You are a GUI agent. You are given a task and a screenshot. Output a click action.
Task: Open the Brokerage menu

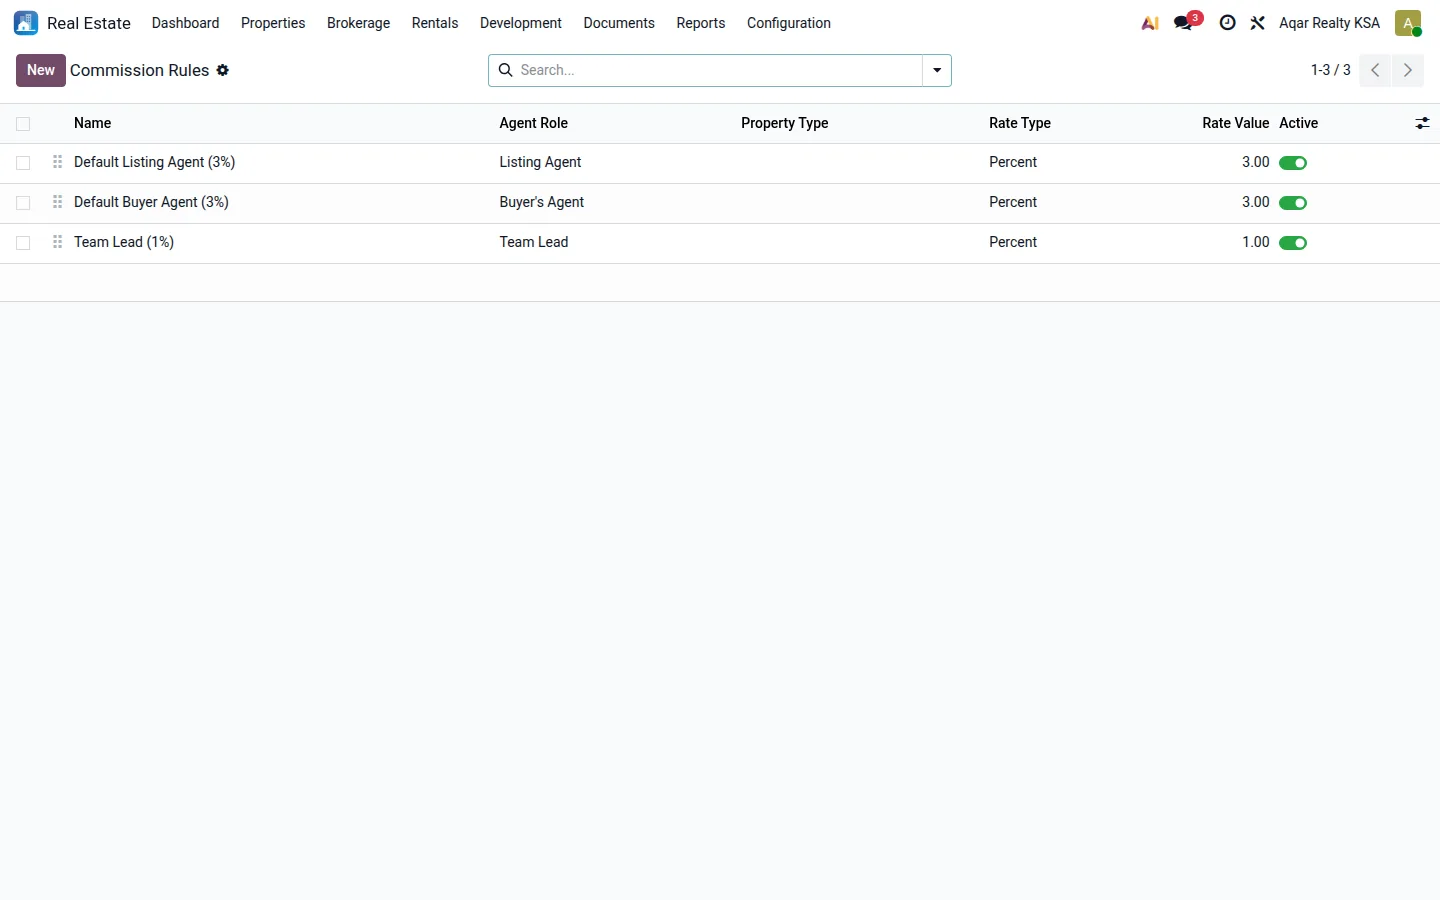pos(358,23)
